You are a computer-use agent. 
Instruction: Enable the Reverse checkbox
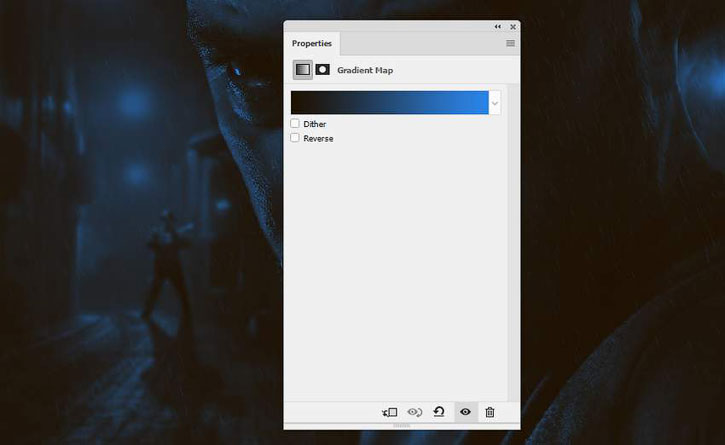click(295, 138)
